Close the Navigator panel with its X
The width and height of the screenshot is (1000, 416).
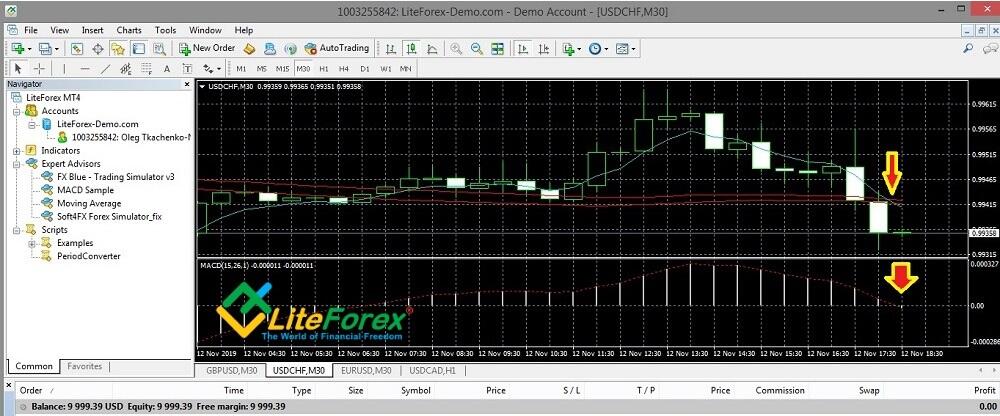(187, 84)
